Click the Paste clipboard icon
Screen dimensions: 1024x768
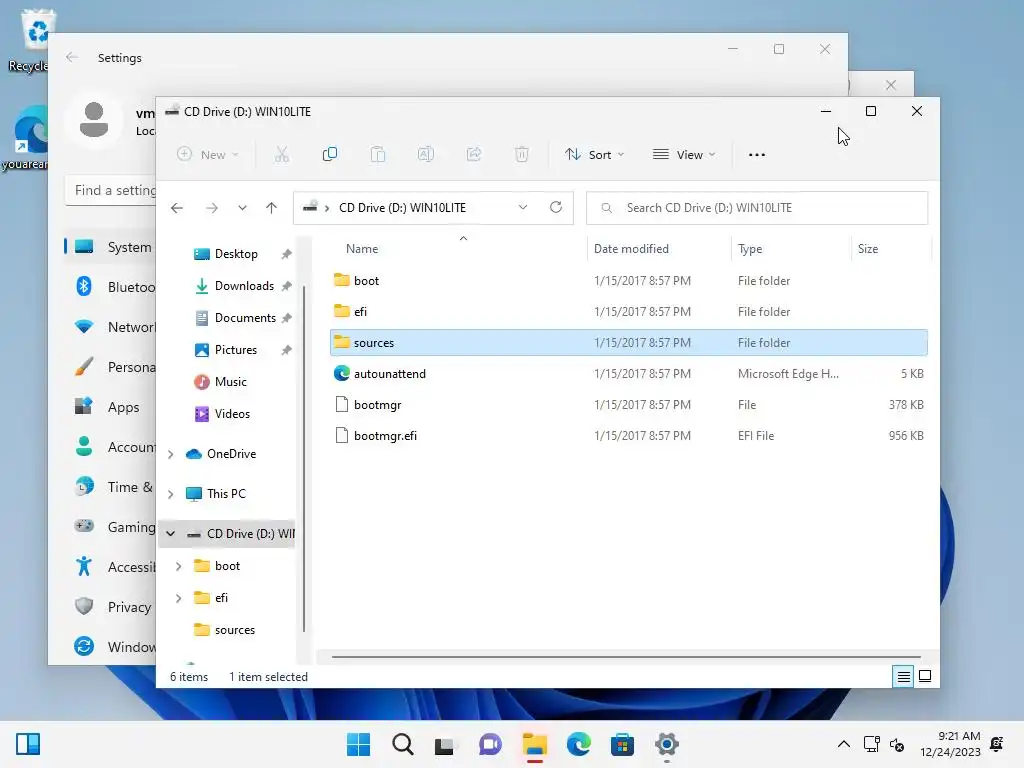pos(377,155)
